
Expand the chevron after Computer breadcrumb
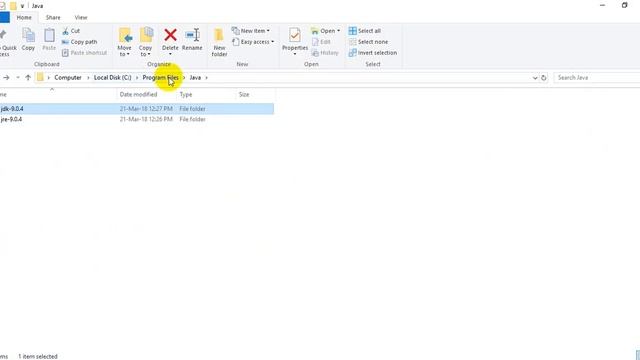(x=88, y=78)
